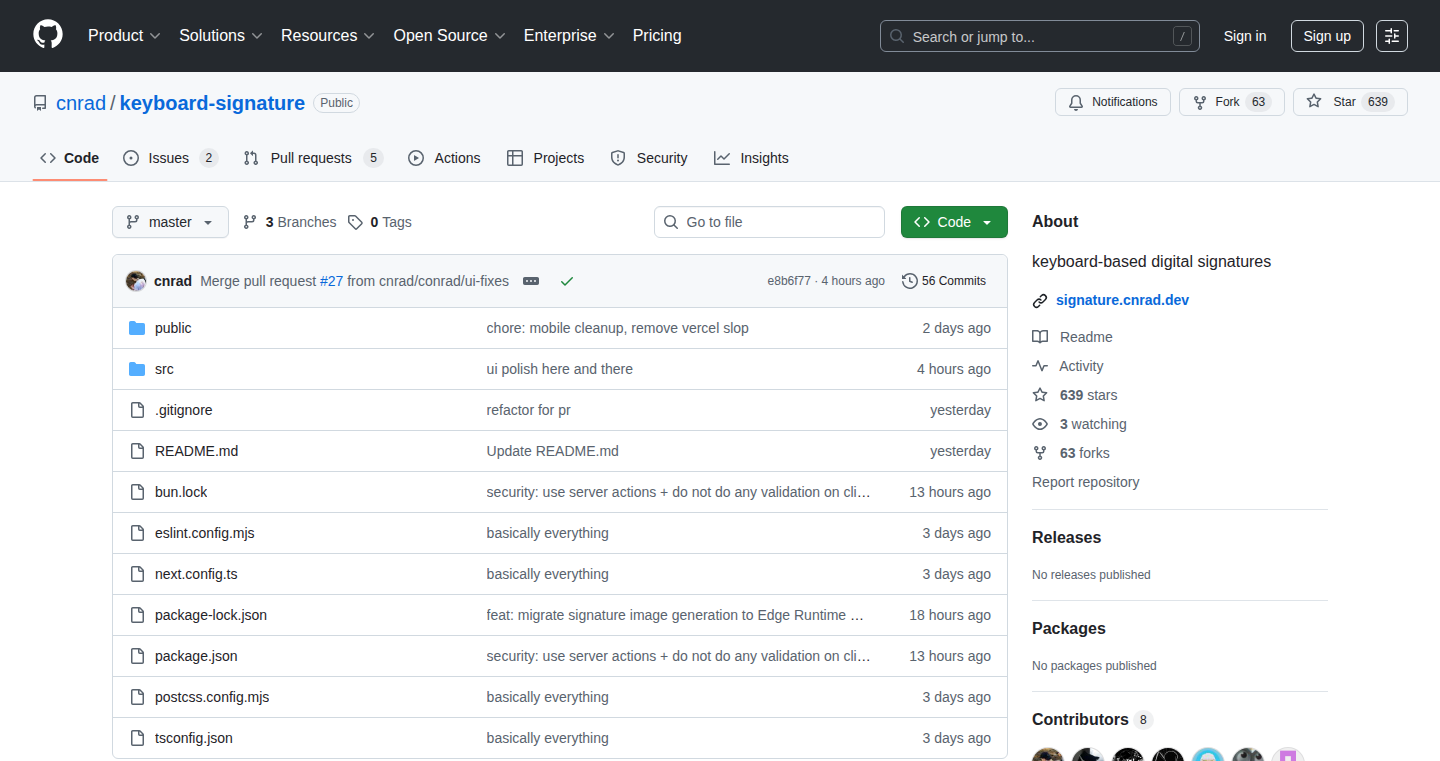View 56 Commits history

944,281
